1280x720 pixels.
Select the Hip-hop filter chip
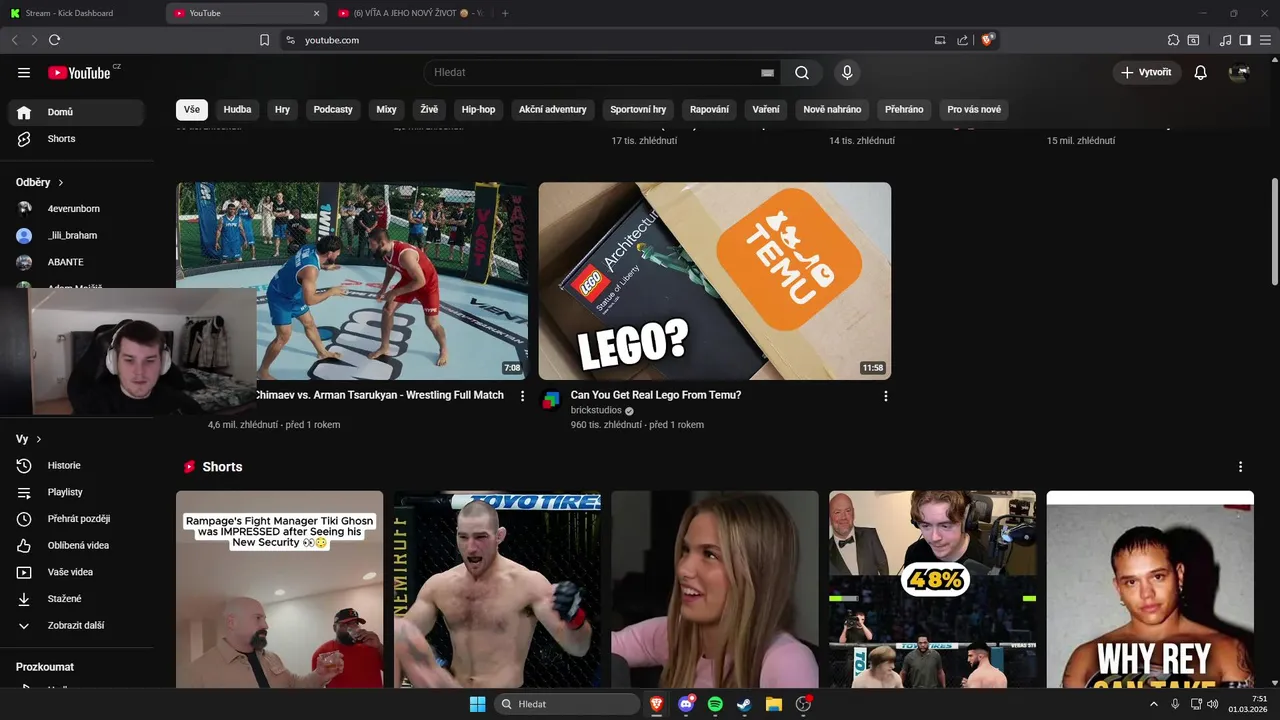point(478,110)
